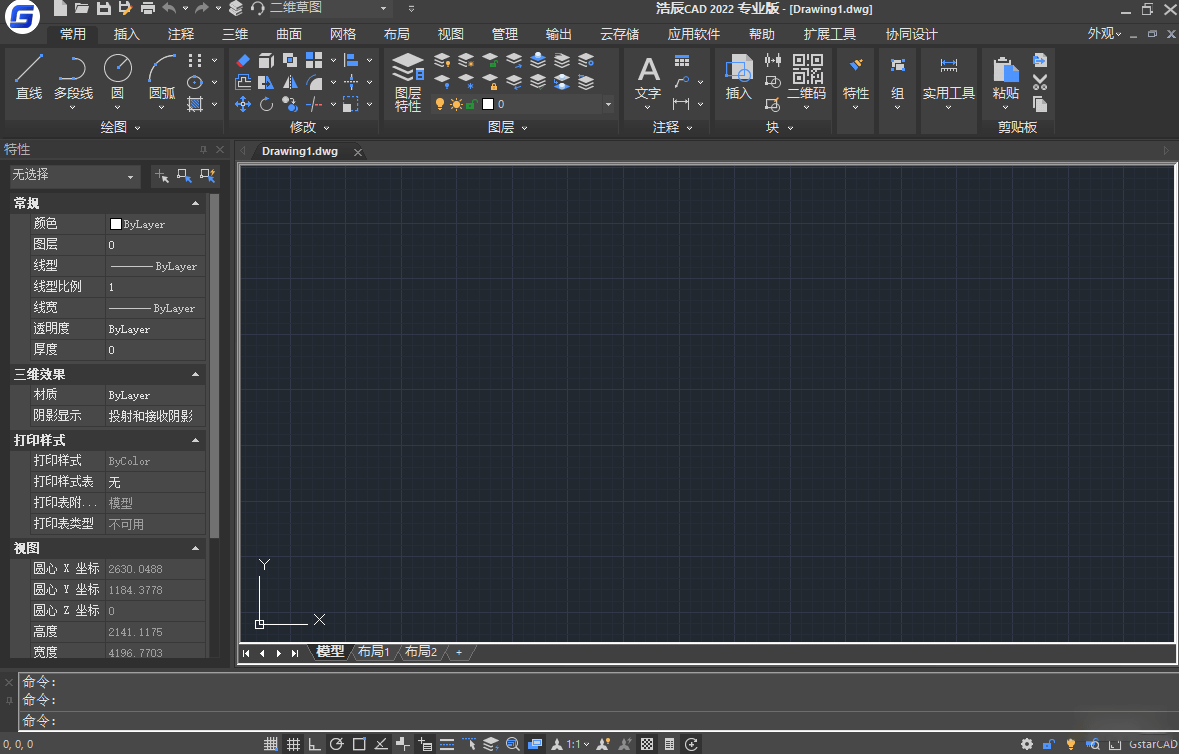Toggle grid display in the status bar
The height and width of the screenshot is (754, 1179).
(293, 744)
